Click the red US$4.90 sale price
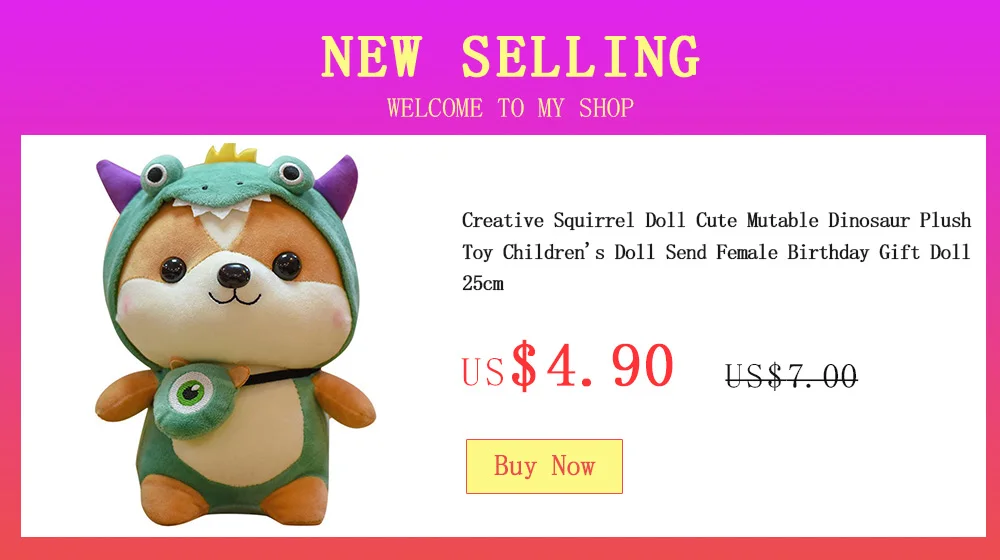This screenshot has width=1000, height=560. 568,366
